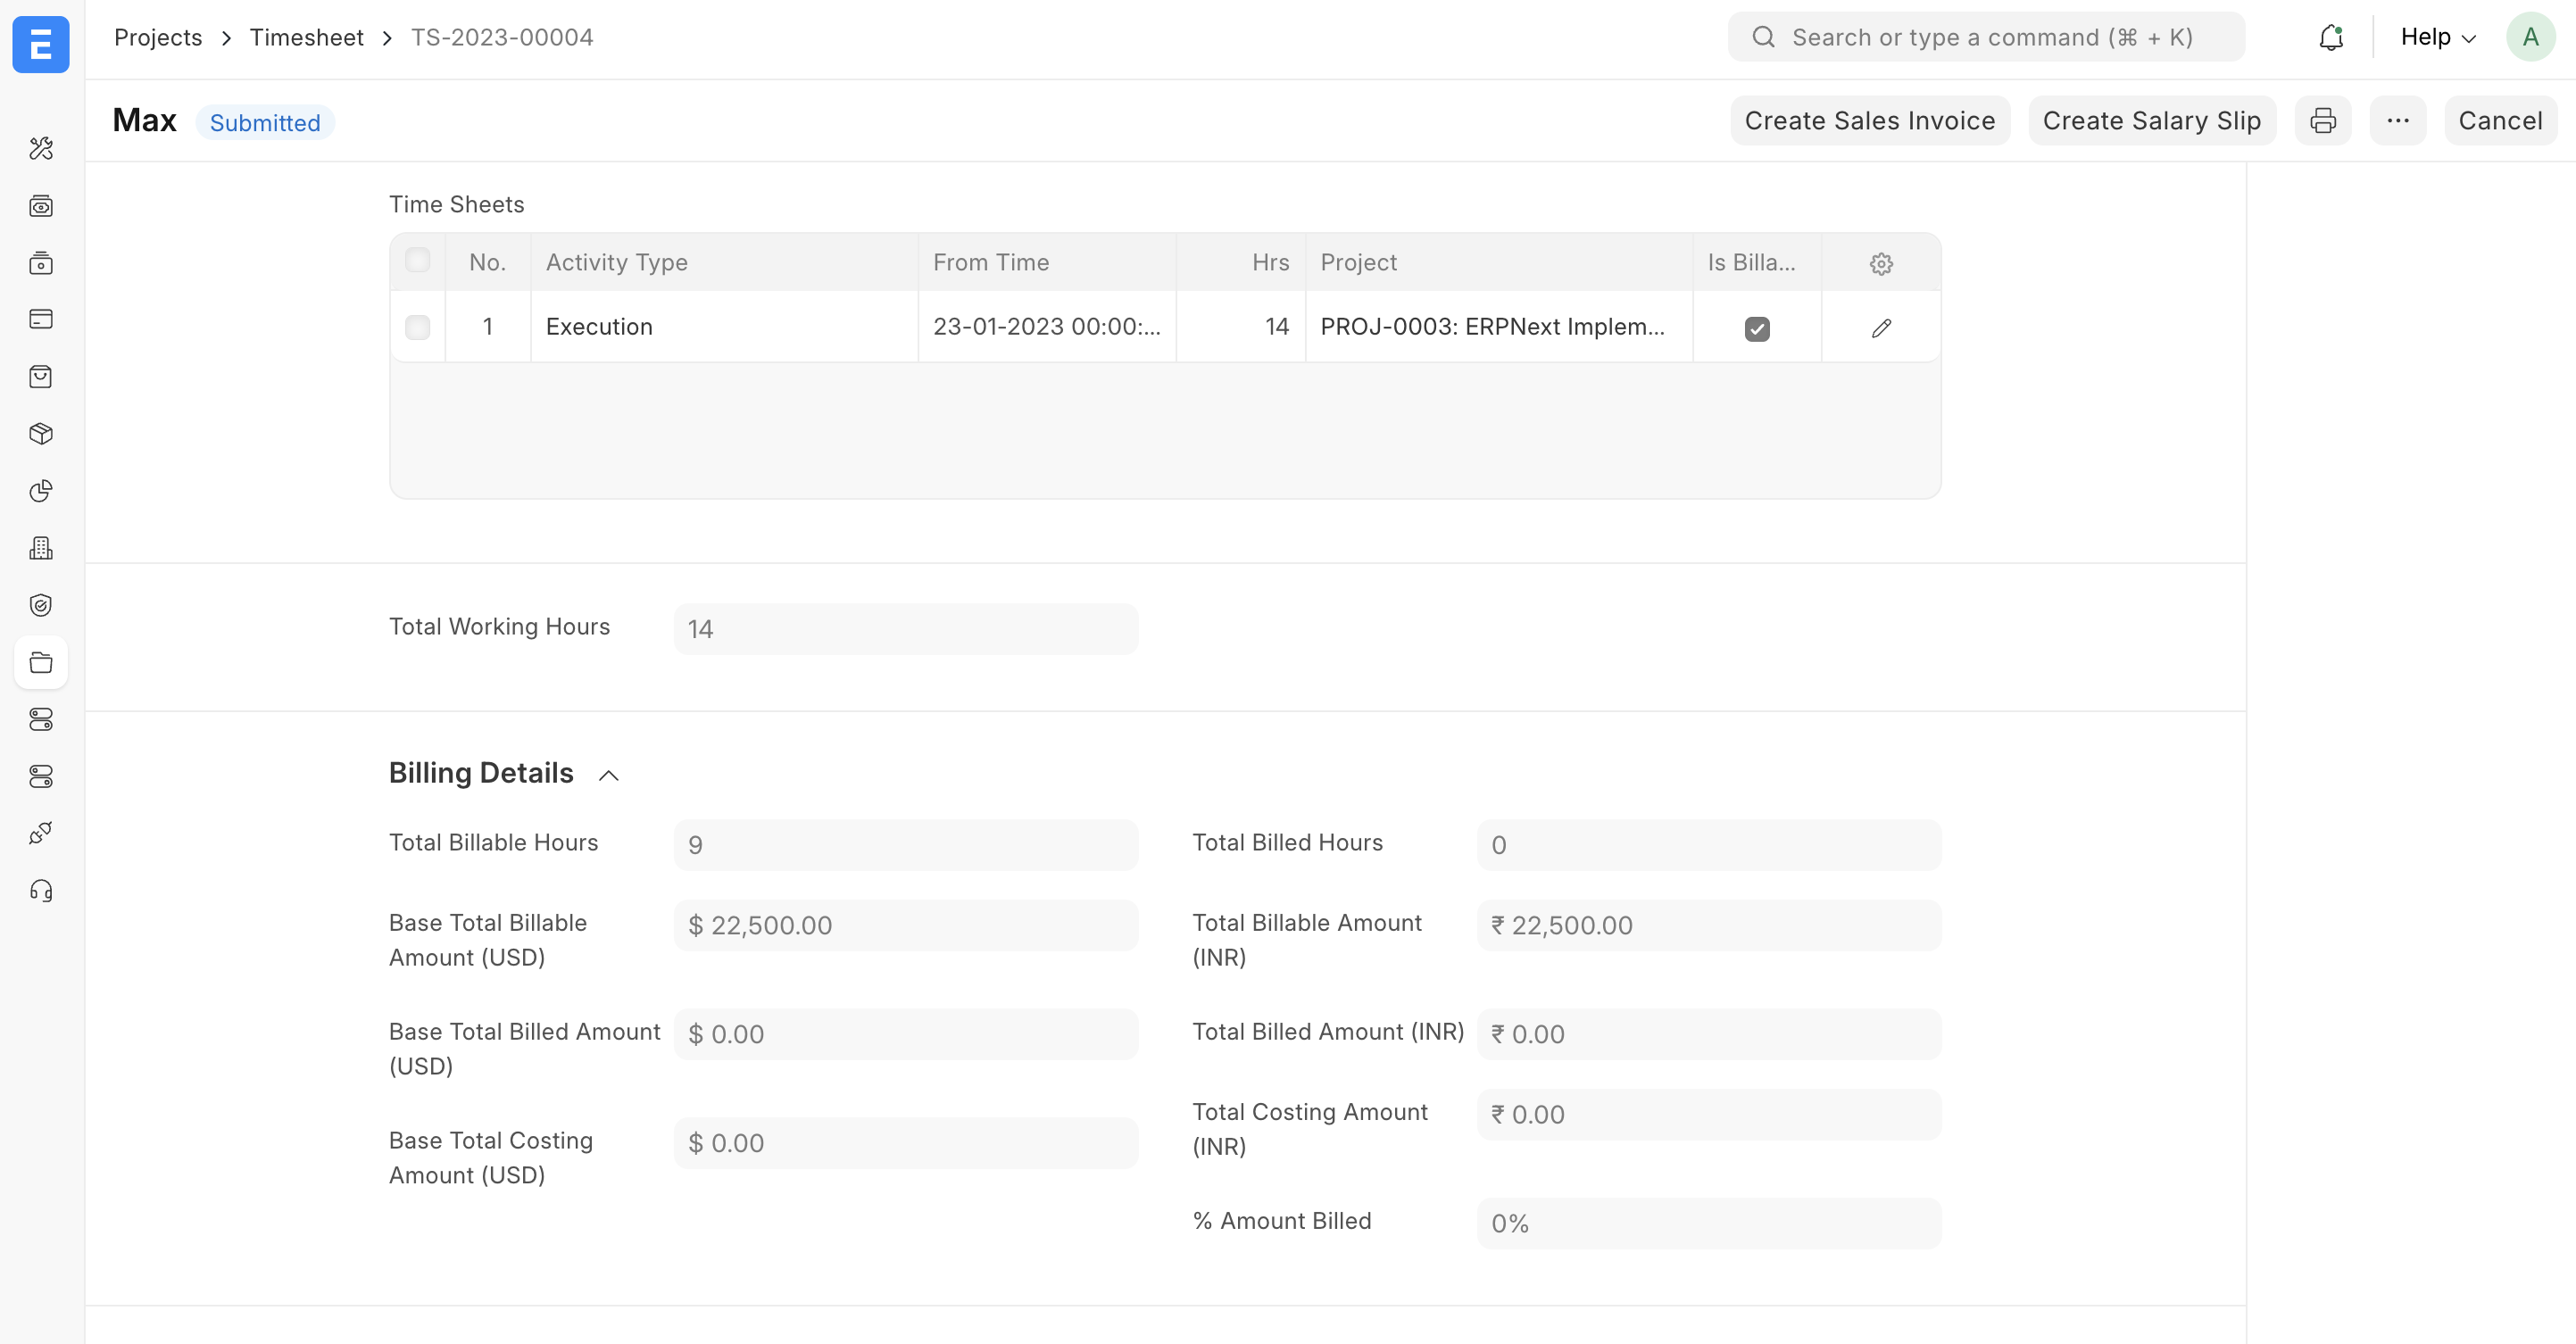Open the tools wrench icon in the sidebar
Image resolution: width=2576 pixels, height=1344 pixels.
tap(41, 149)
